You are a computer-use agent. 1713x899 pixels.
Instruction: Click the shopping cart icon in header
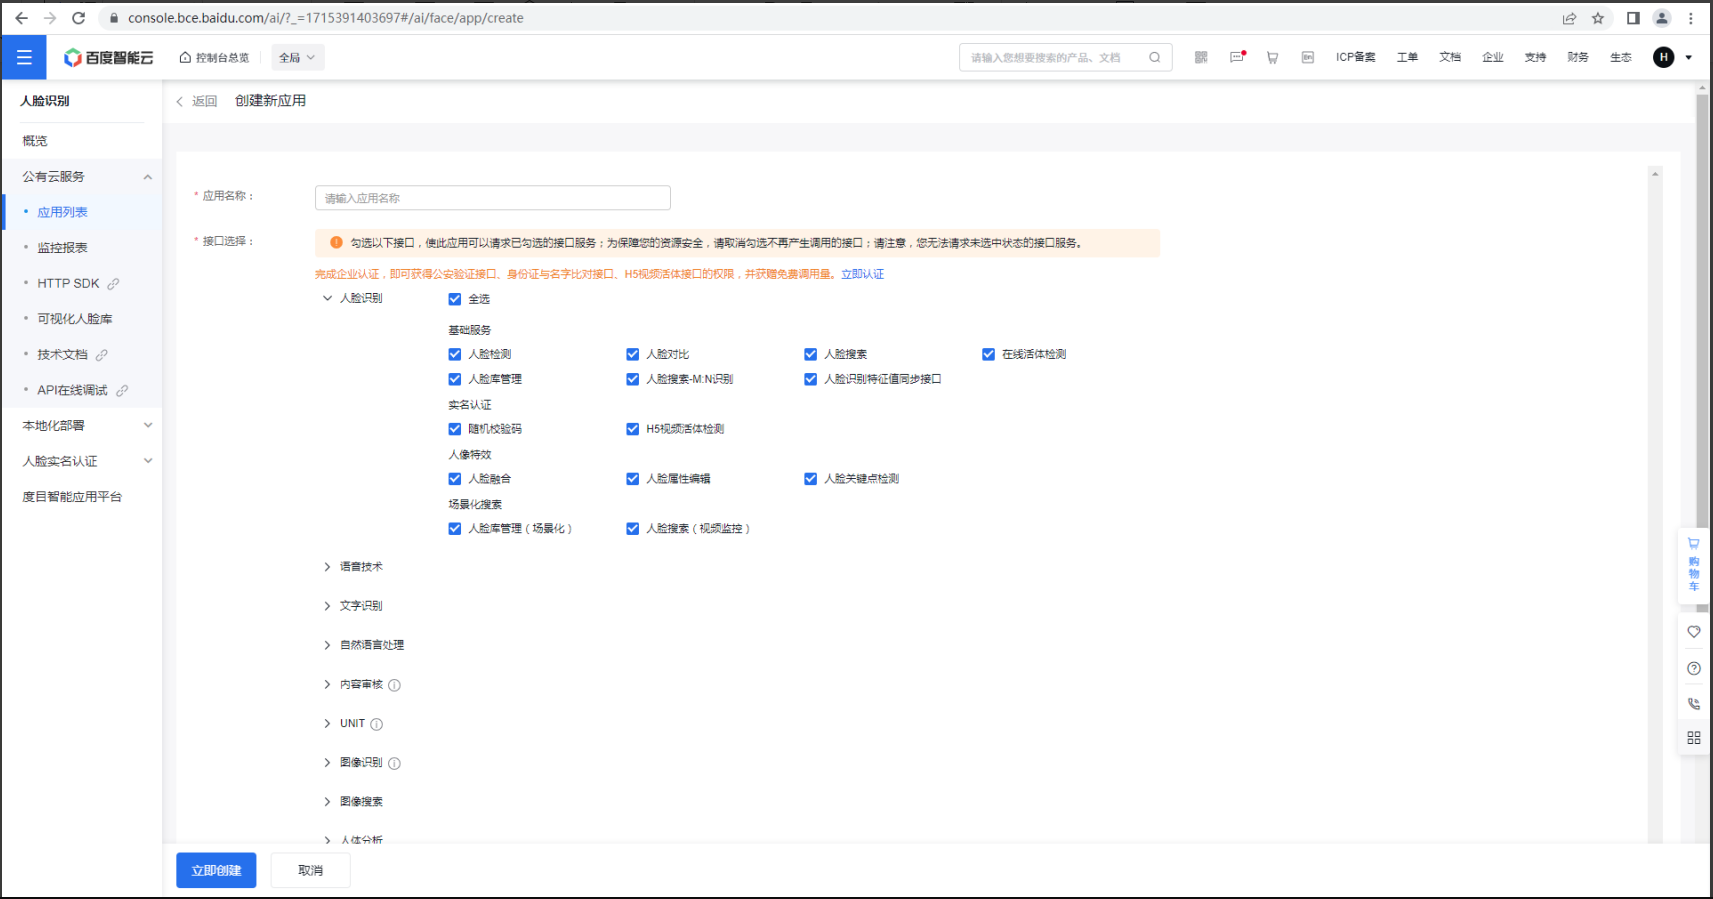[x=1272, y=58]
